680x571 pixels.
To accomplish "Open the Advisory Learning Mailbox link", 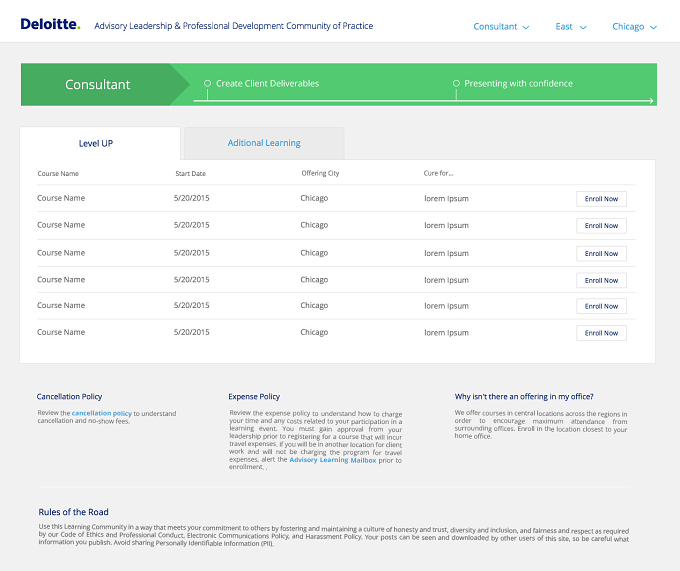I will (333, 460).
